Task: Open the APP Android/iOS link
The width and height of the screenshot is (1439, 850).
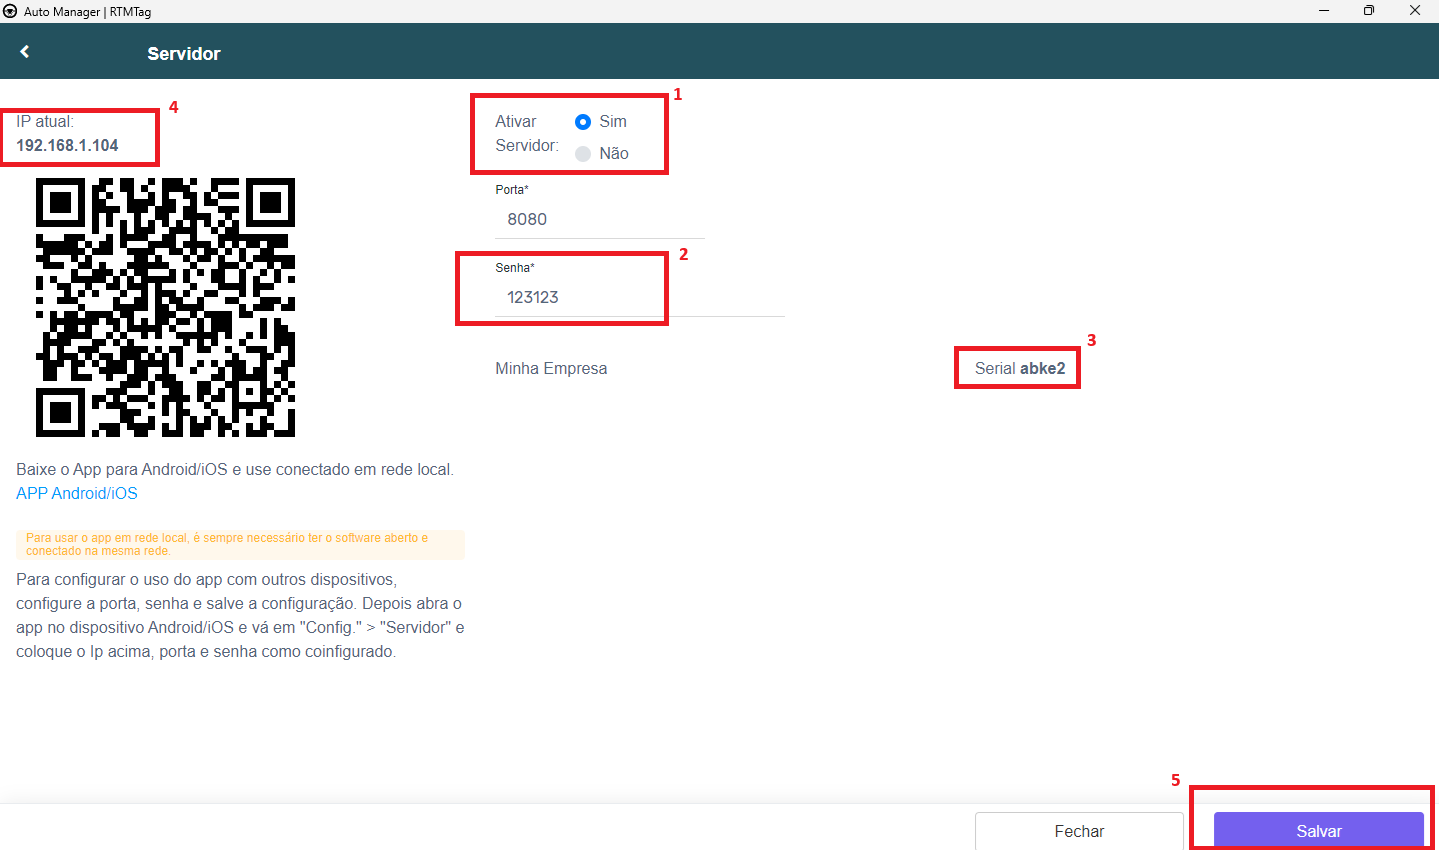Action: point(77,493)
